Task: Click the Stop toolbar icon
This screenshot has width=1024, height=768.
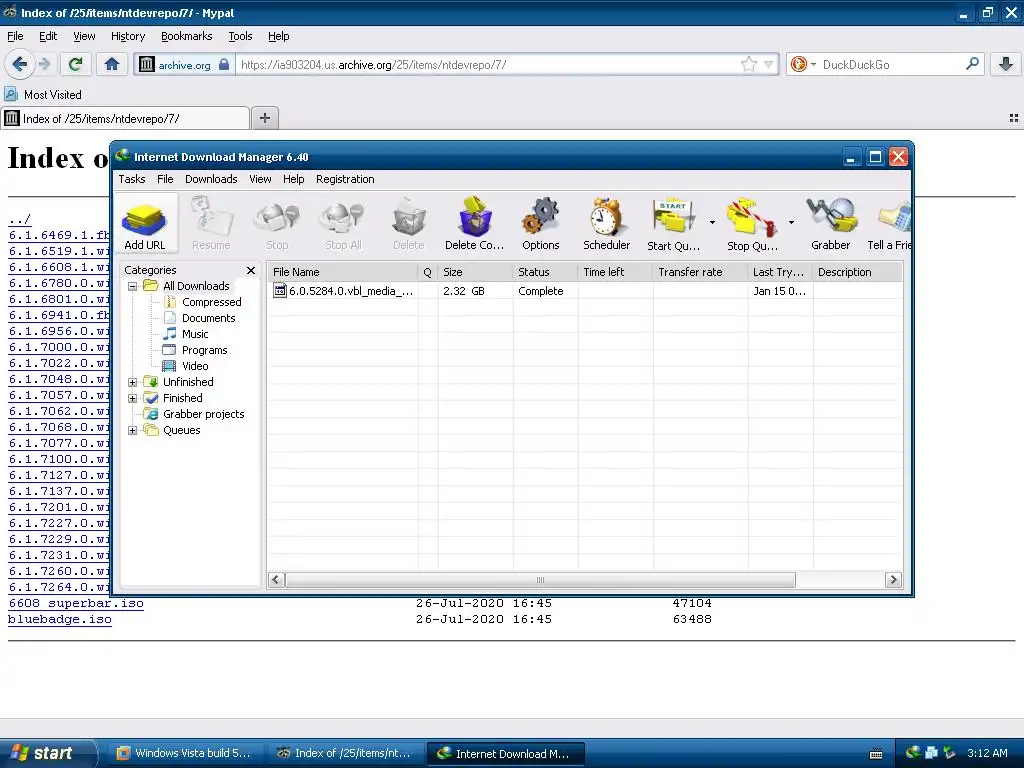Action: (x=277, y=224)
